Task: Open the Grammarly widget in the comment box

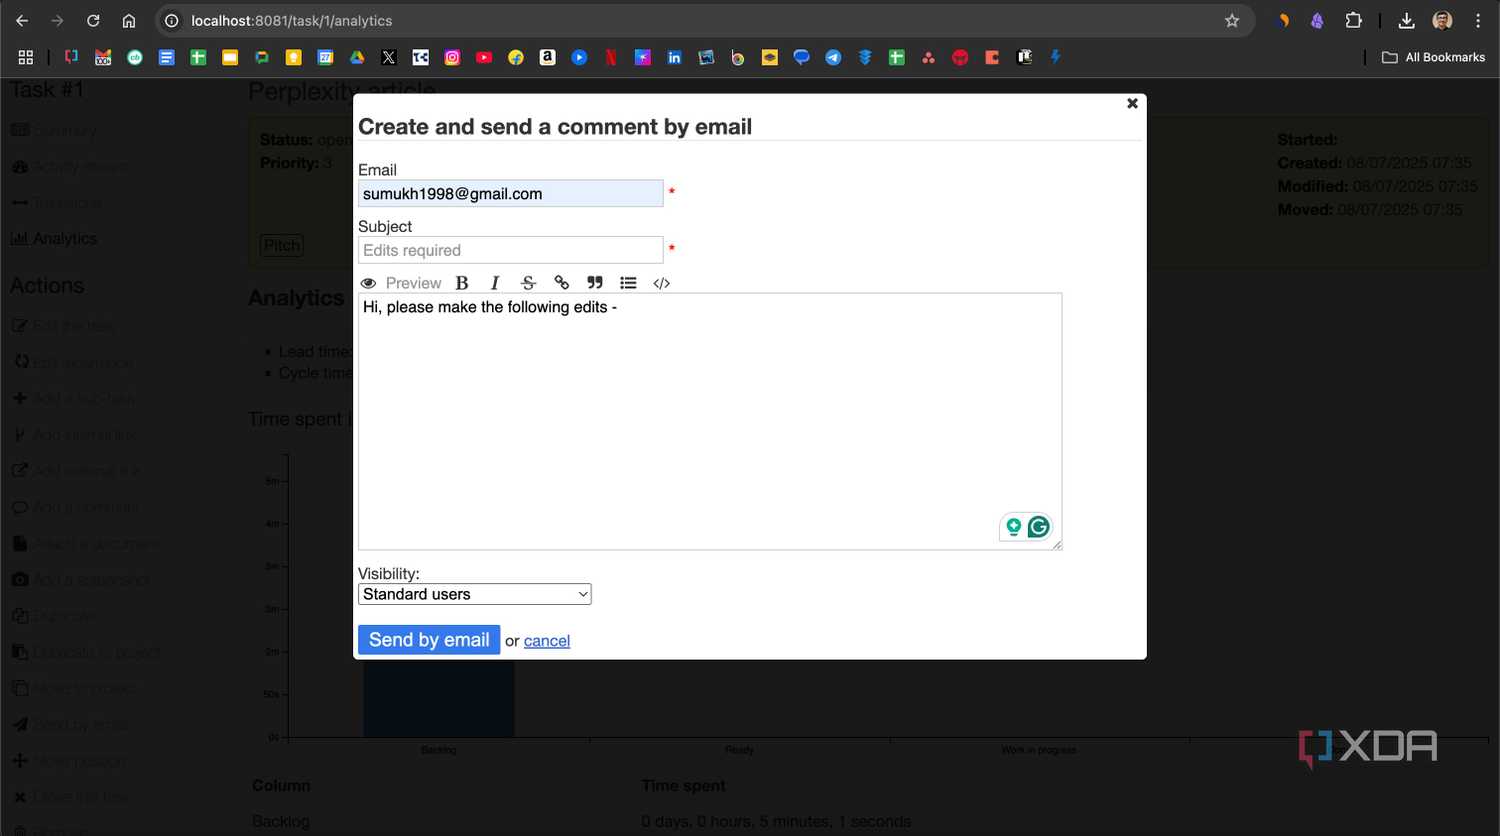Action: [1039, 526]
